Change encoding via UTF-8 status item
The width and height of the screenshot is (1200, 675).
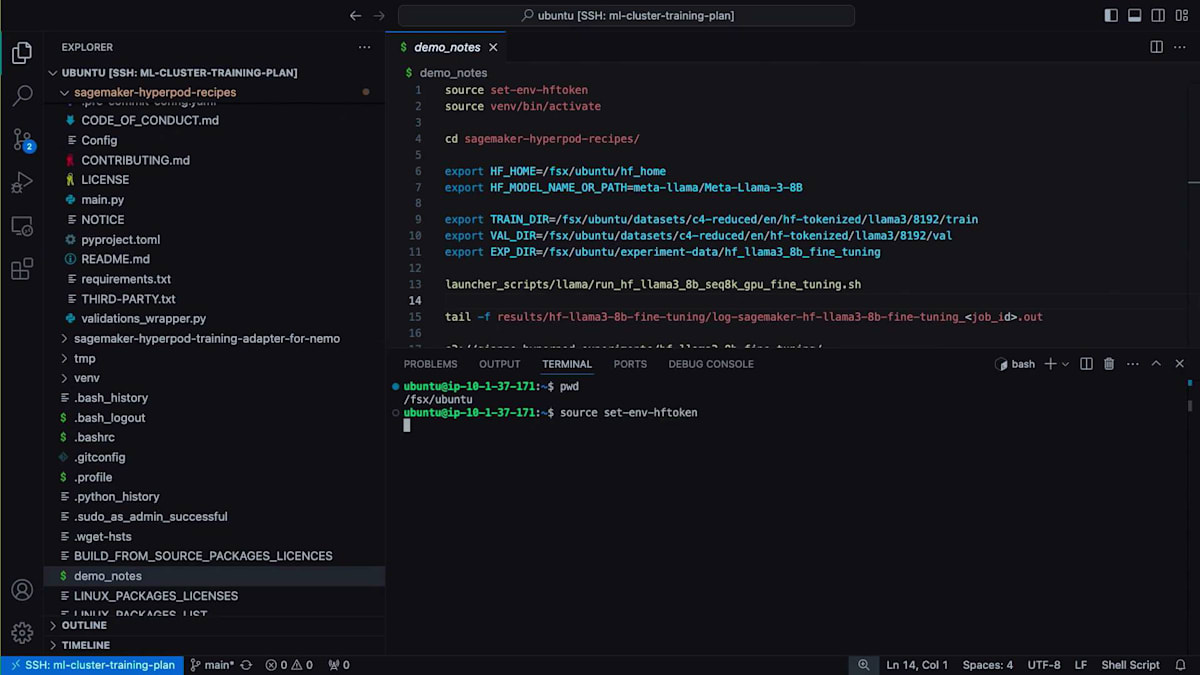[1044, 665]
